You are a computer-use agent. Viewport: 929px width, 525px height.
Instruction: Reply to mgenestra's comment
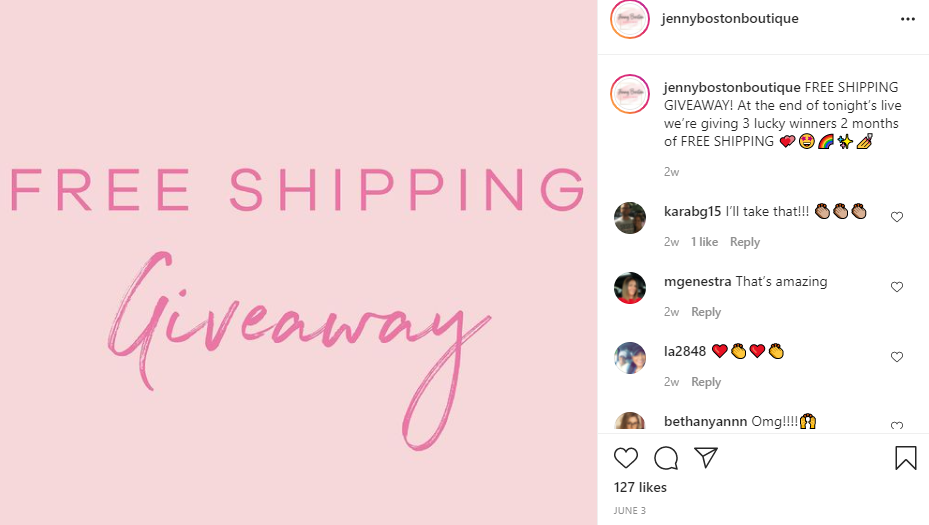click(706, 312)
